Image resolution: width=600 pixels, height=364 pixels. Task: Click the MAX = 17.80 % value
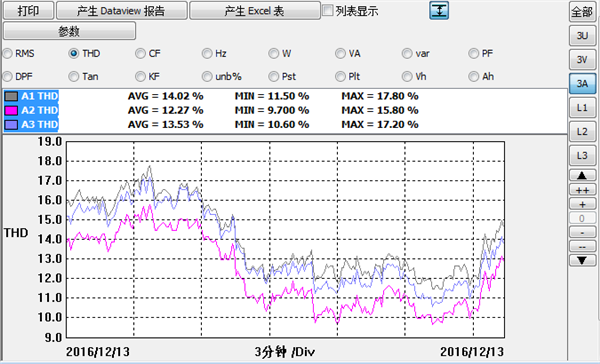pyautogui.click(x=380, y=96)
